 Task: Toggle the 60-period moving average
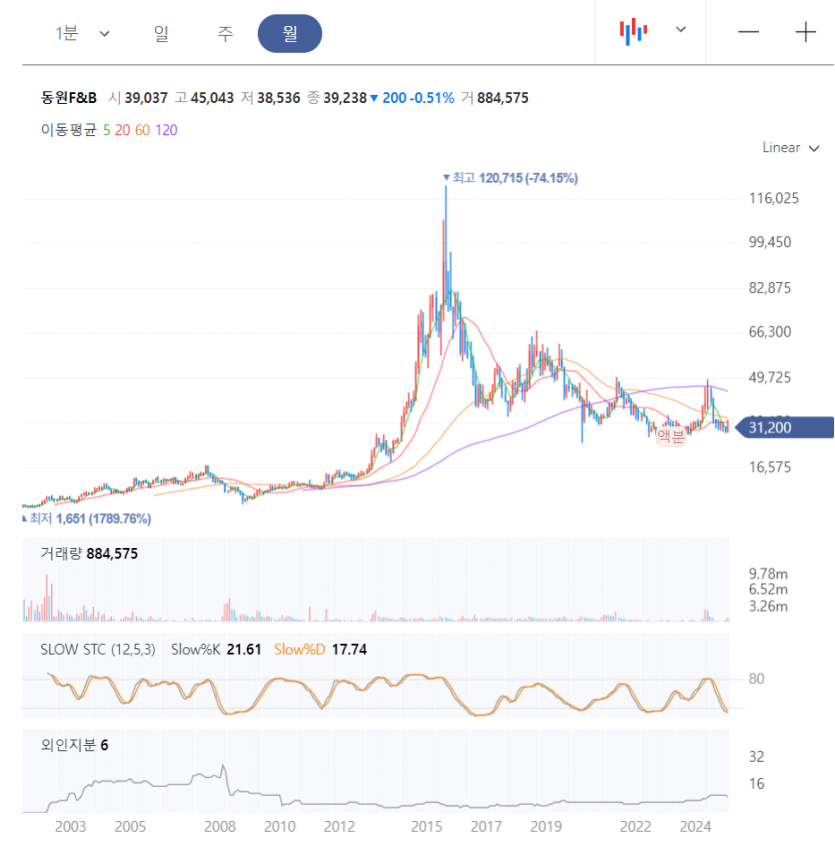coord(142,130)
